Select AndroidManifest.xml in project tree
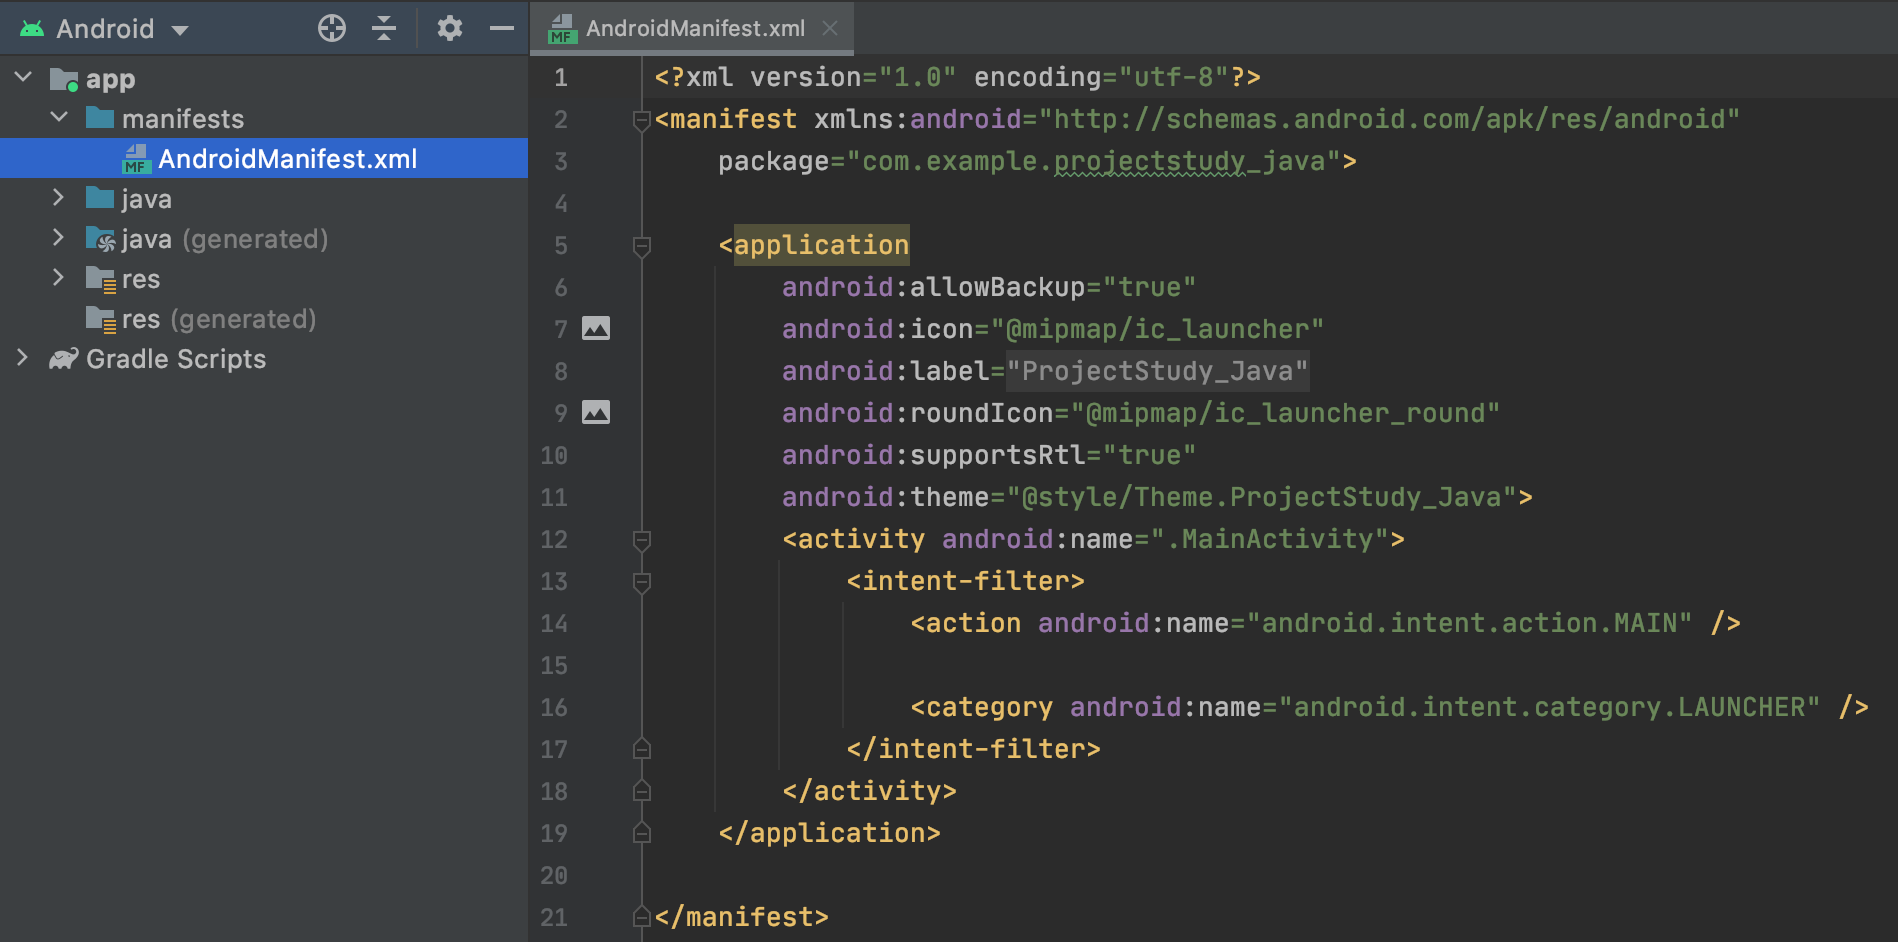This screenshot has height=942, width=1898. [x=264, y=158]
